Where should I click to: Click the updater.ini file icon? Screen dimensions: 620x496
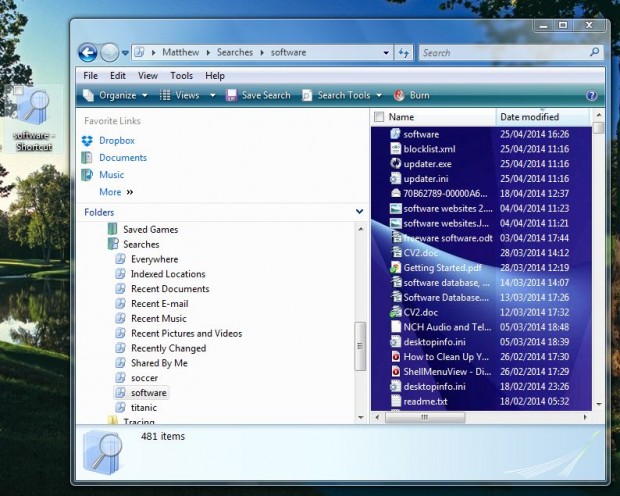click(395, 178)
